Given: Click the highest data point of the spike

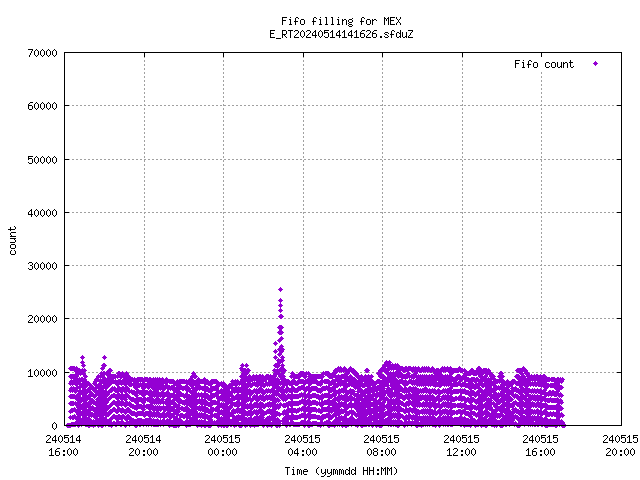Looking at the screenshot, I should tap(280, 289).
